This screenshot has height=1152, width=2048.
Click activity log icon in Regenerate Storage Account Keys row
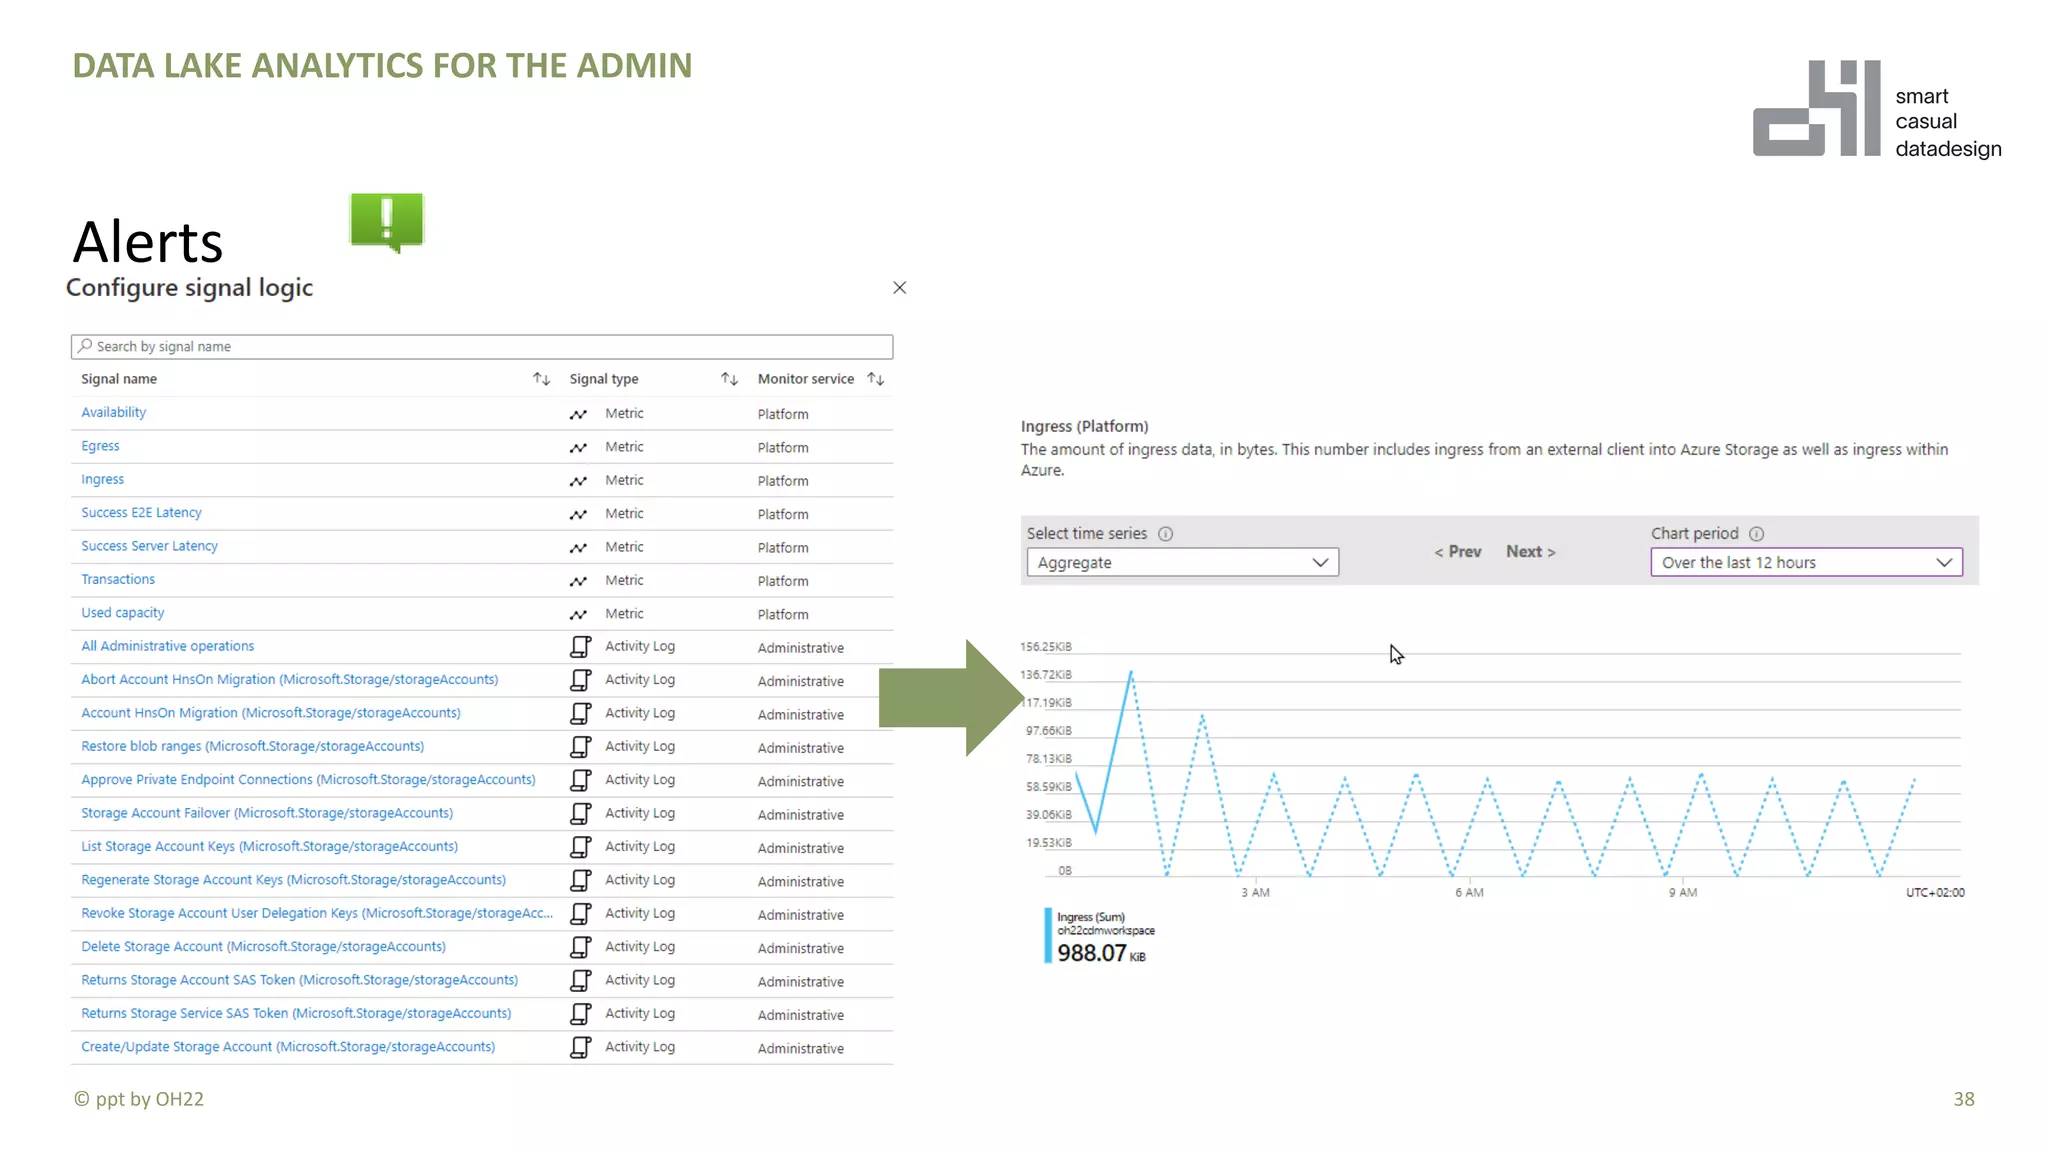(x=580, y=880)
